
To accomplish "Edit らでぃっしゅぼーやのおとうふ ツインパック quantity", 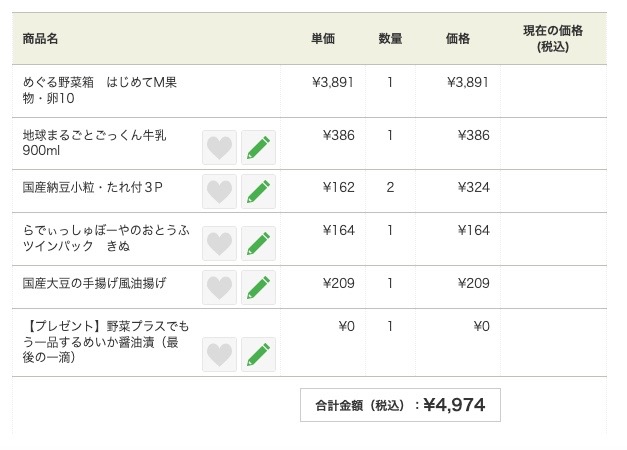I will click(258, 243).
